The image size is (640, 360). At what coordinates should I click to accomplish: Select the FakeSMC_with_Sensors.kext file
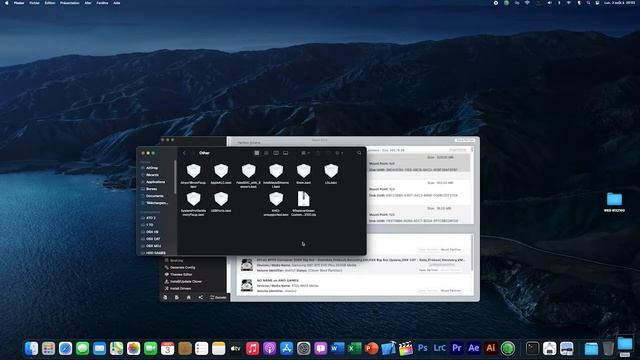tap(248, 176)
